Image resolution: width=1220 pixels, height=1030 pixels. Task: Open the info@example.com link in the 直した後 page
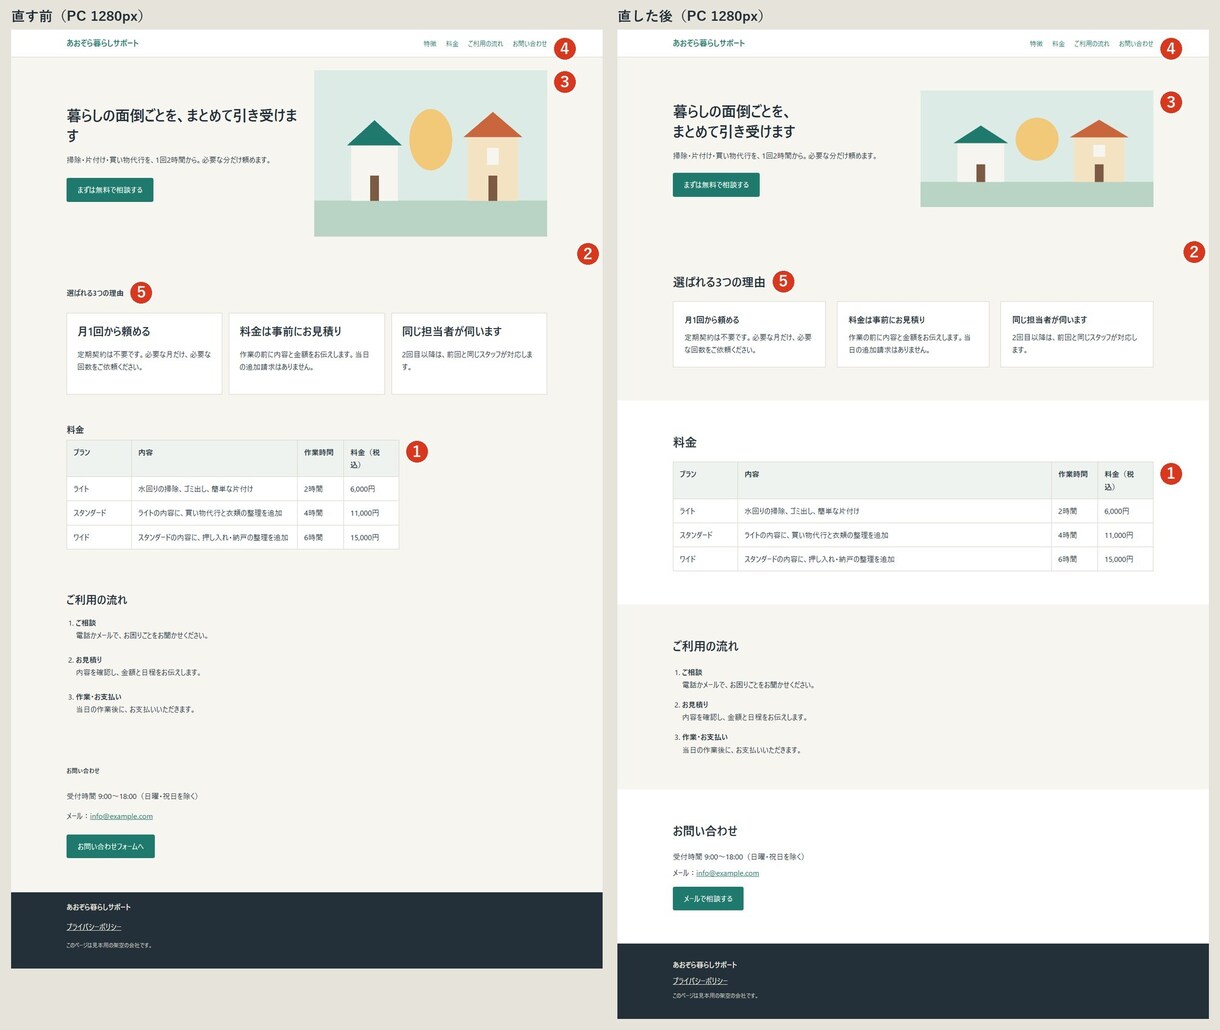tap(727, 873)
